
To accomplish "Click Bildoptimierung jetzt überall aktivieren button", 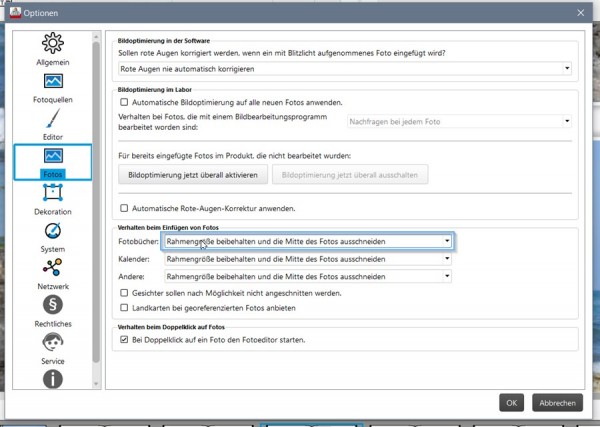I will [x=193, y=175].
